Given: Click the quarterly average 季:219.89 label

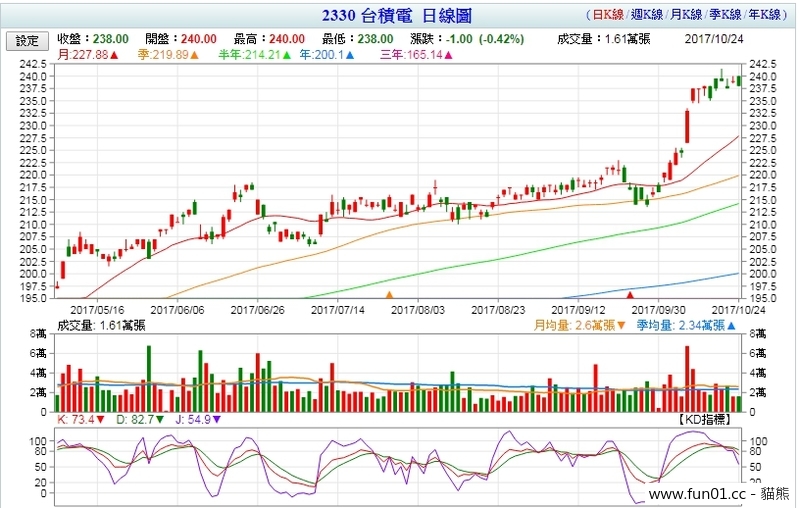Looking at the screenshot, I should pyautogui.click(x=168, y=55).
